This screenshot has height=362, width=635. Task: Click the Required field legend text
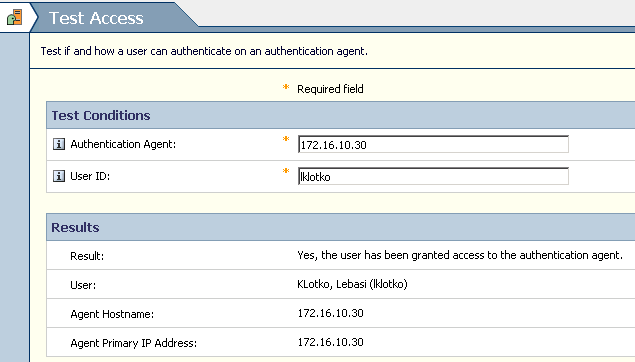330,89
